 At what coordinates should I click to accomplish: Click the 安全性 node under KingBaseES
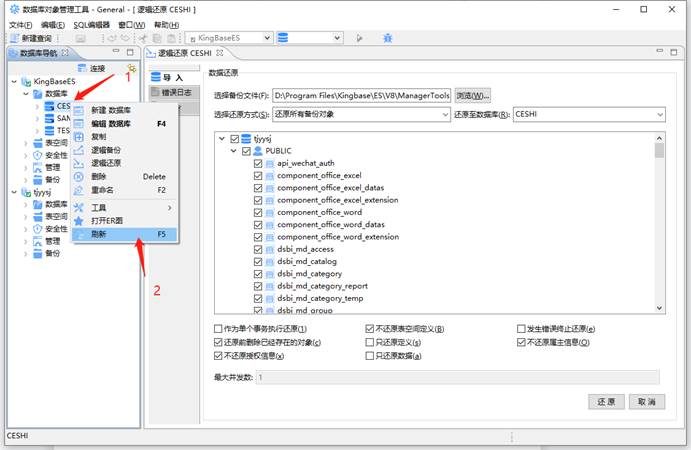point(51,155)
